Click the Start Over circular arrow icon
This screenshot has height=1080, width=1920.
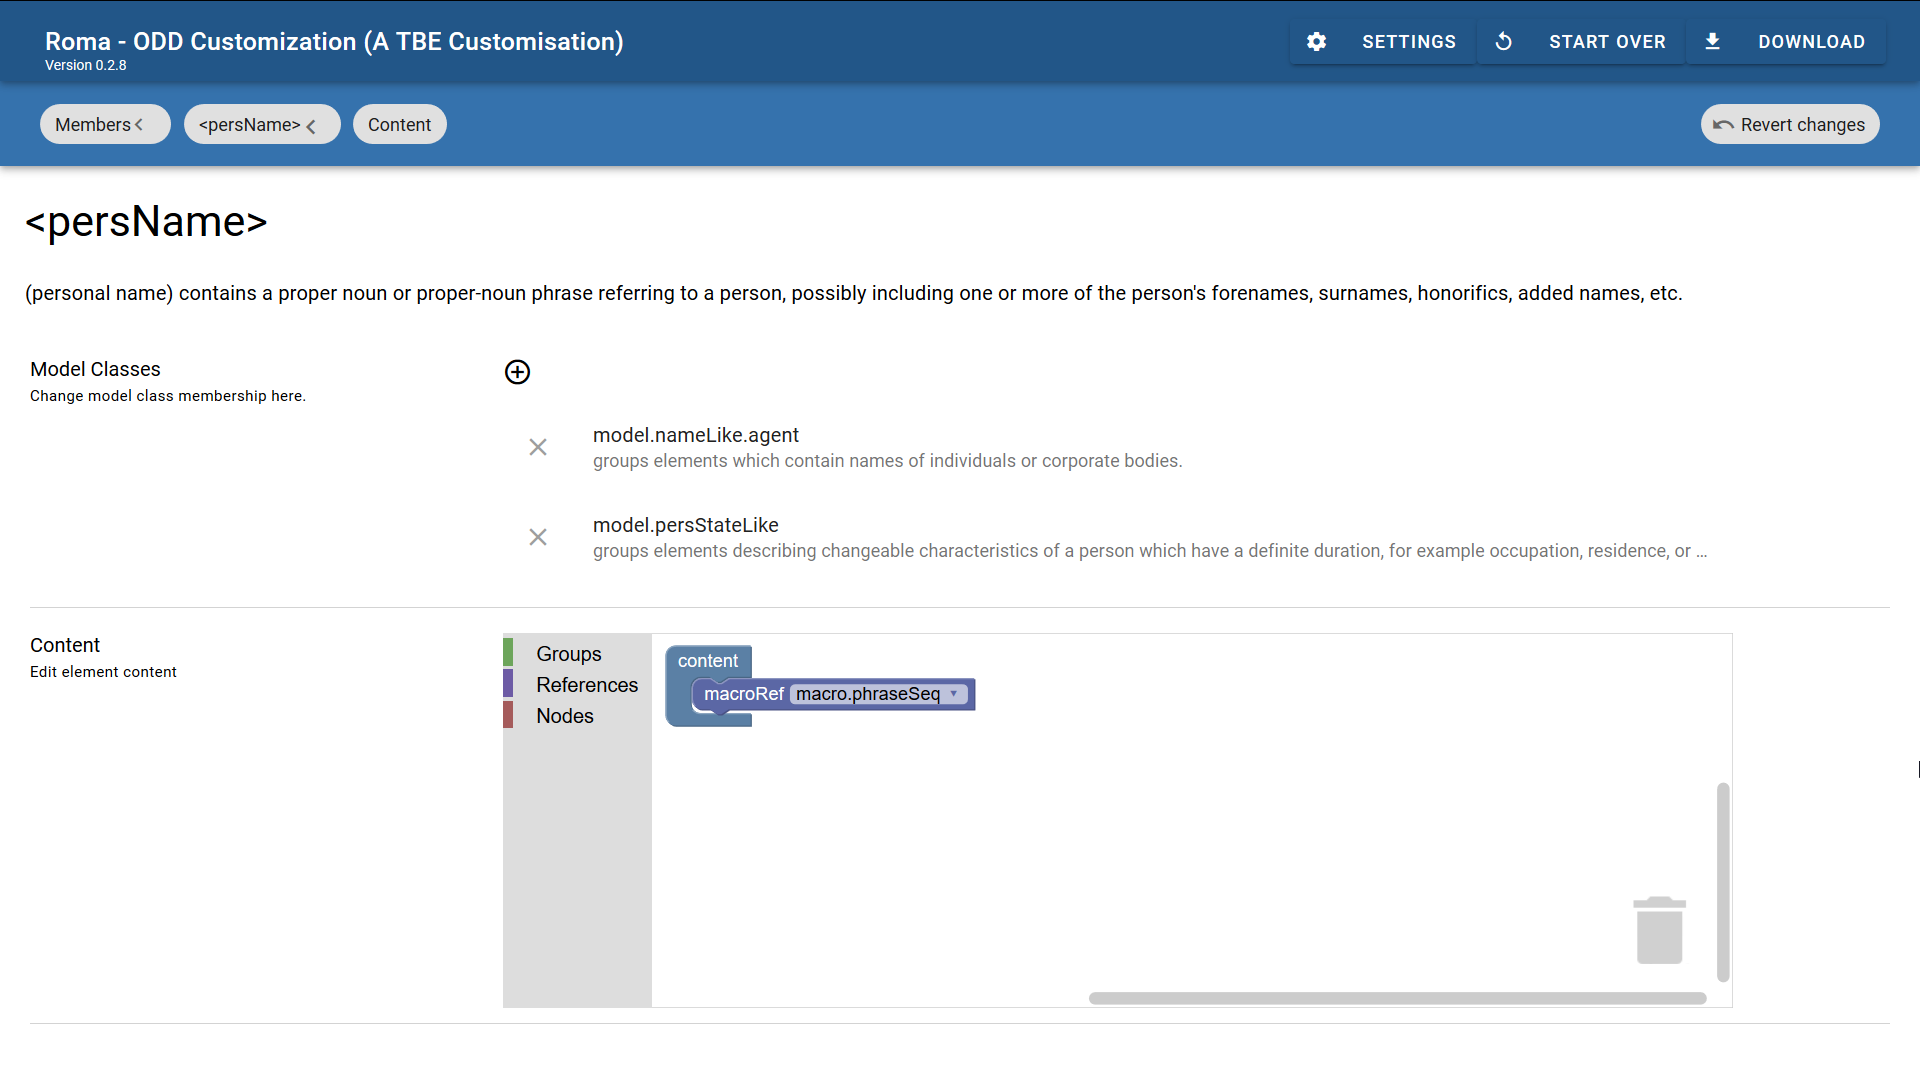point(1503,42)
